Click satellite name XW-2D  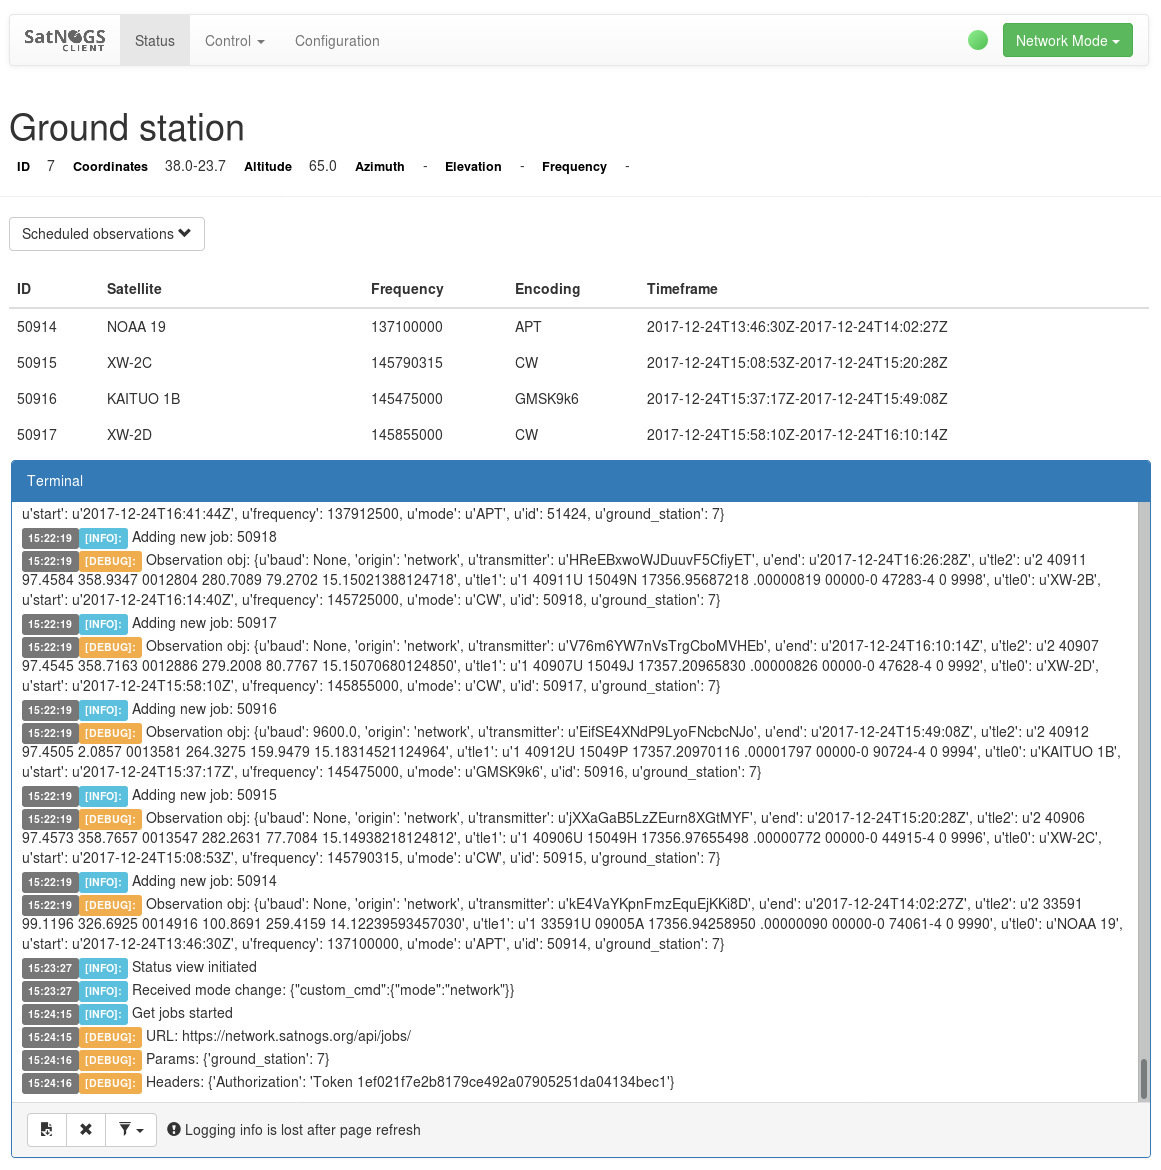(129, 434)
